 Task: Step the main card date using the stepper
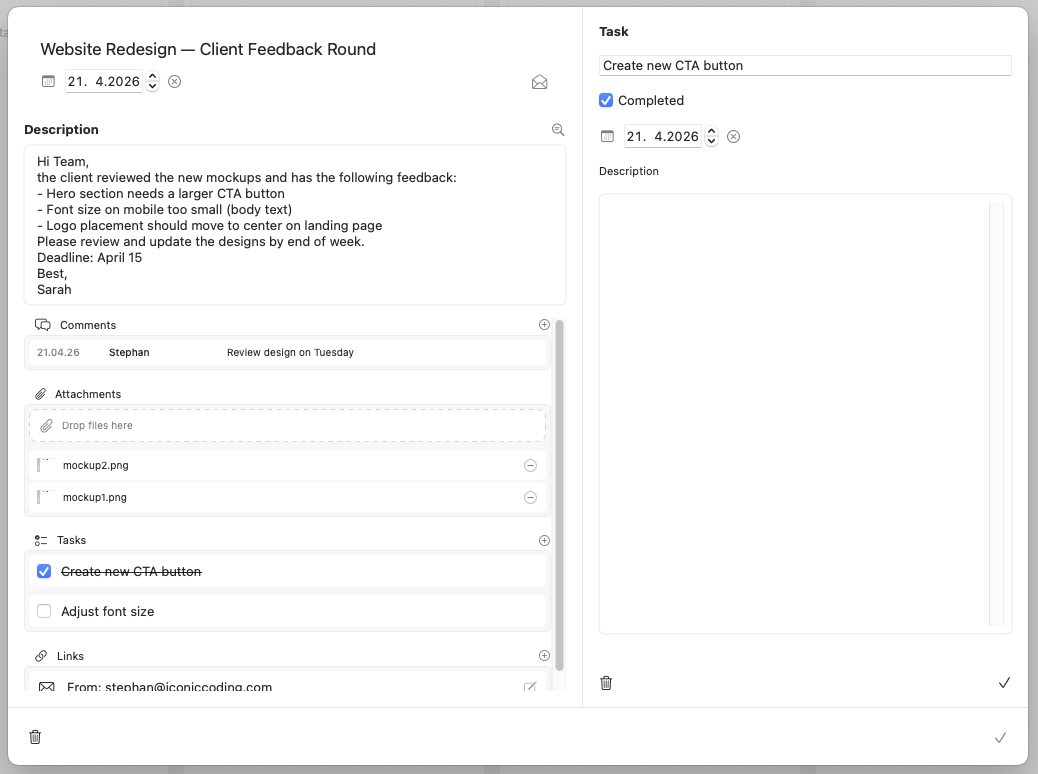[x=152, y=82]
